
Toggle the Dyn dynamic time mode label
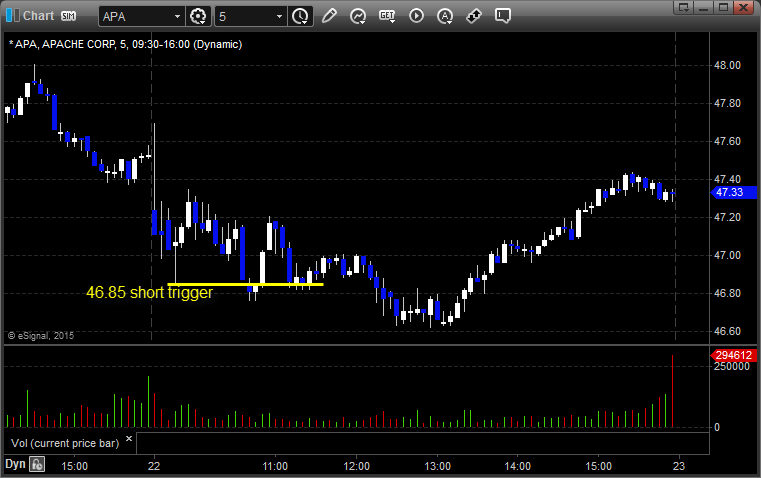15,464
